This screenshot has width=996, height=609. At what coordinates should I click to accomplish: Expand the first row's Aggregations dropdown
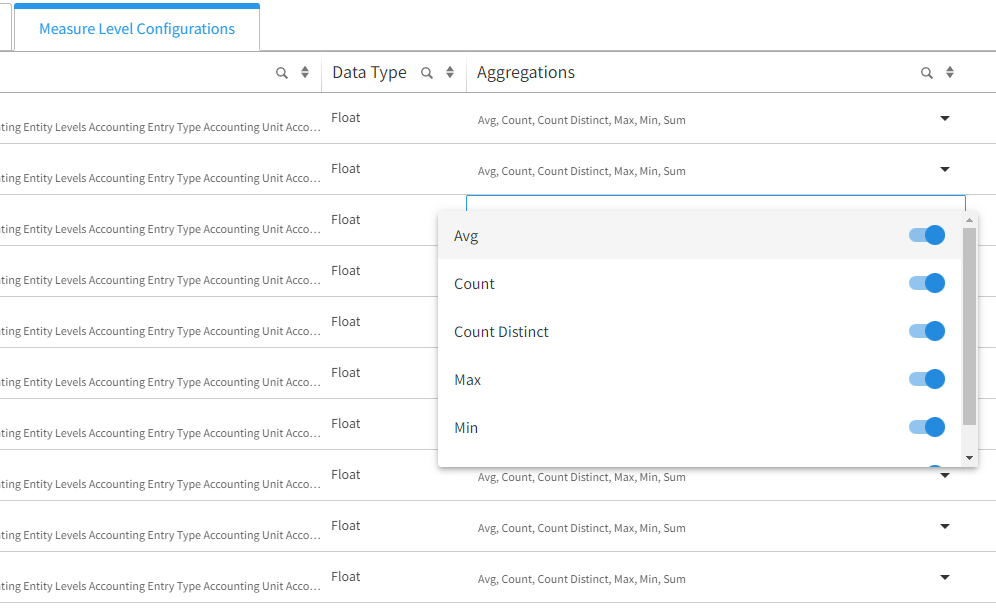[945, 119]
